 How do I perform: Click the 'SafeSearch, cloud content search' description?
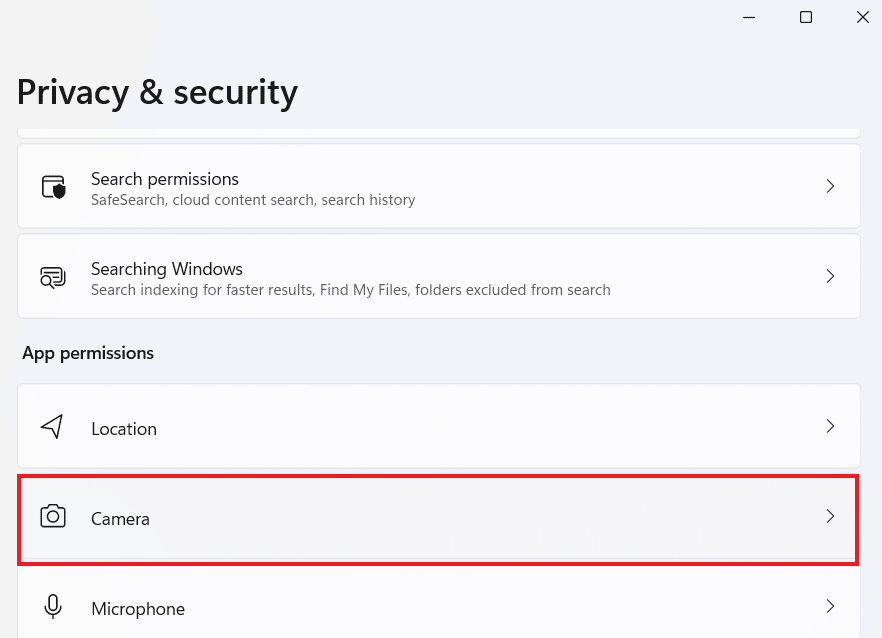pos(253,200)
